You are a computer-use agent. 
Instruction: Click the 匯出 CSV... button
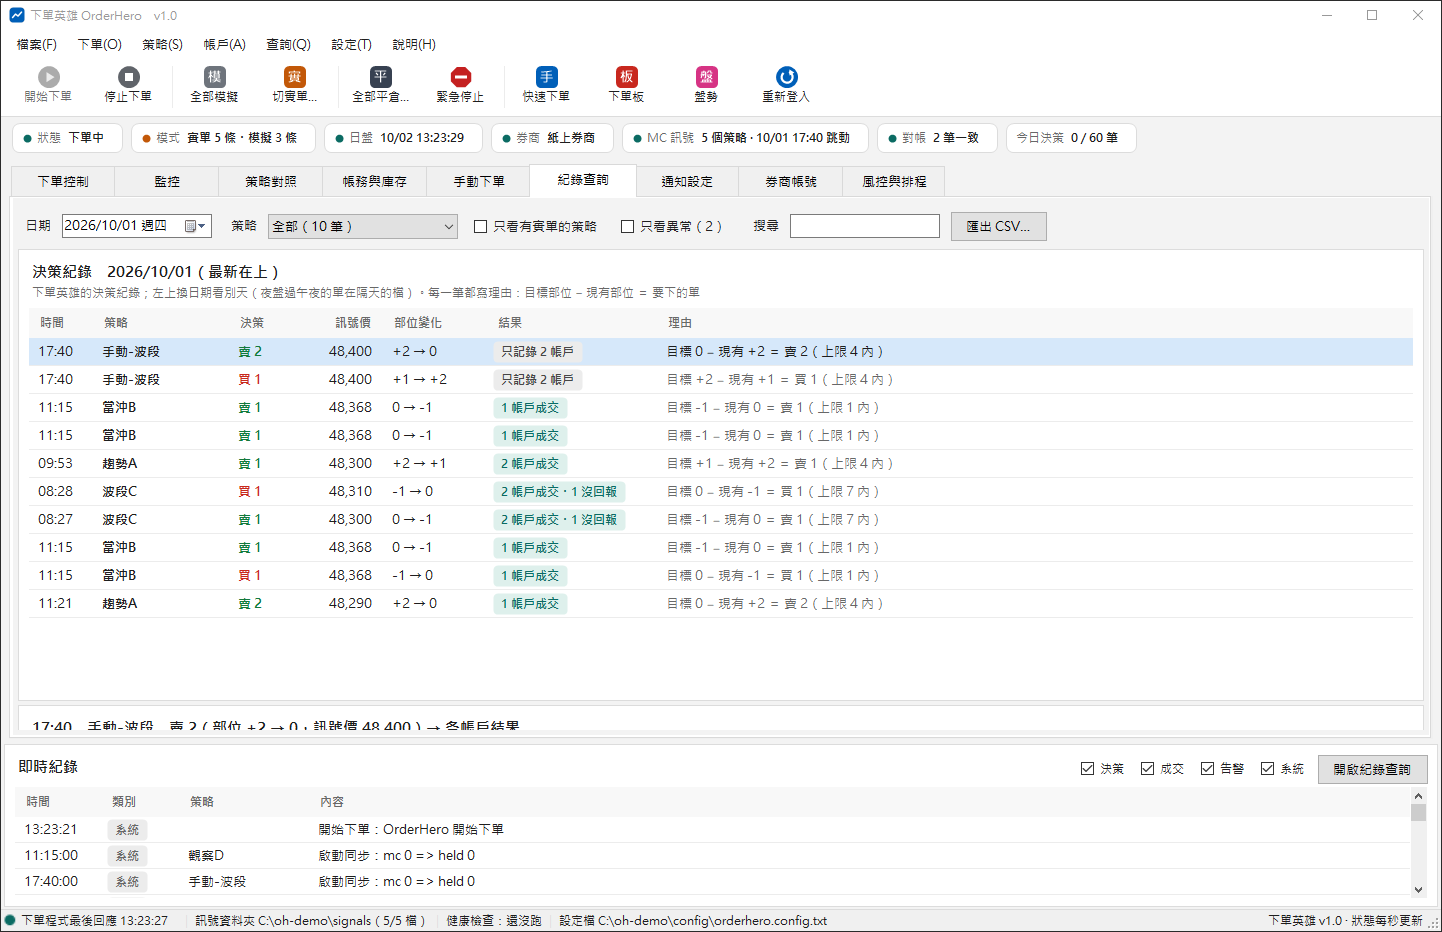click(998, 227)
